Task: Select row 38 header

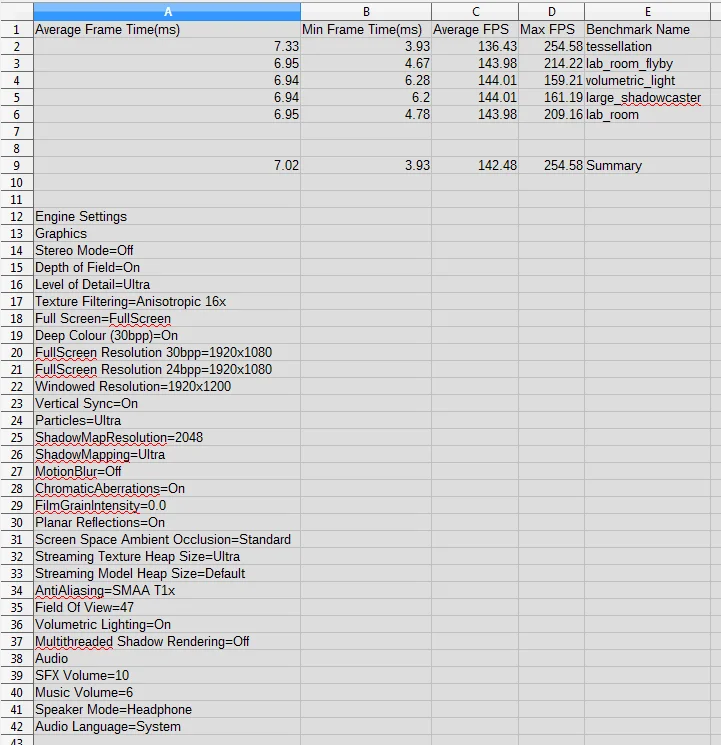Action: (x=17, y=659)
